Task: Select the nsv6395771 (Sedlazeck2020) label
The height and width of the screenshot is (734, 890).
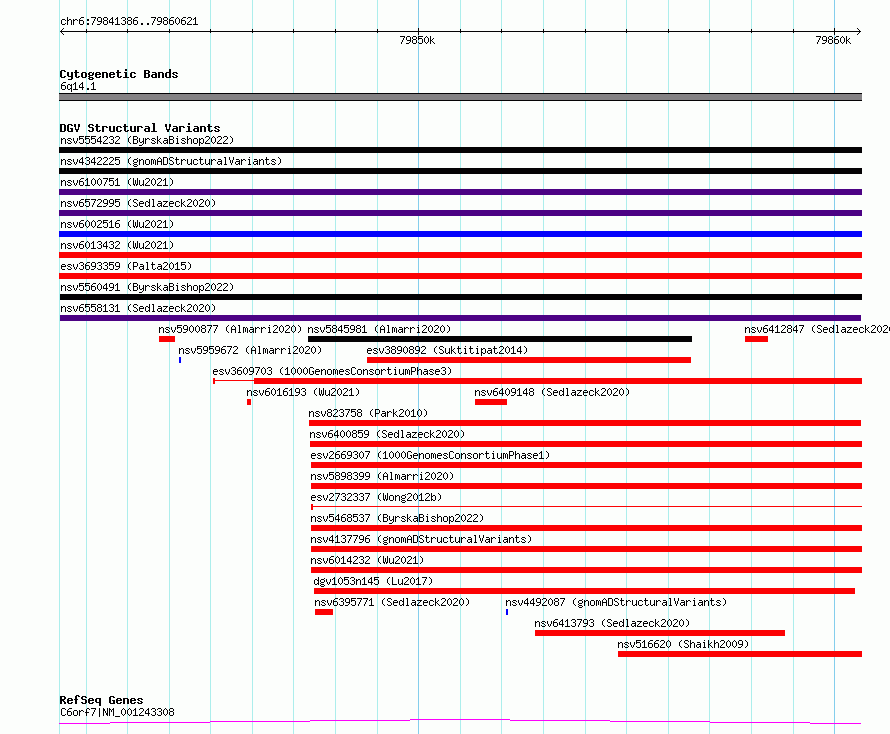Action: [392, 602]
